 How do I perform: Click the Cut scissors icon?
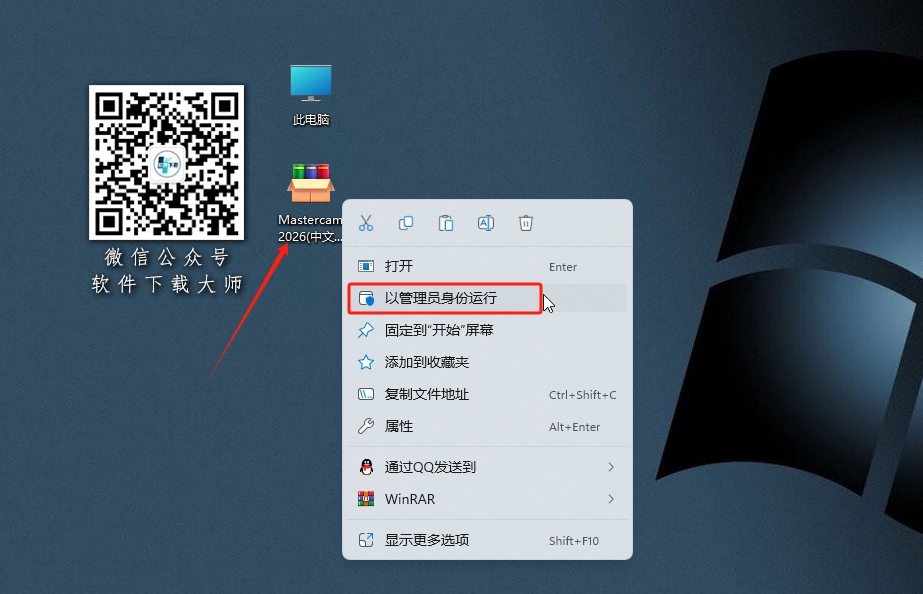click(x=366, y=223)
